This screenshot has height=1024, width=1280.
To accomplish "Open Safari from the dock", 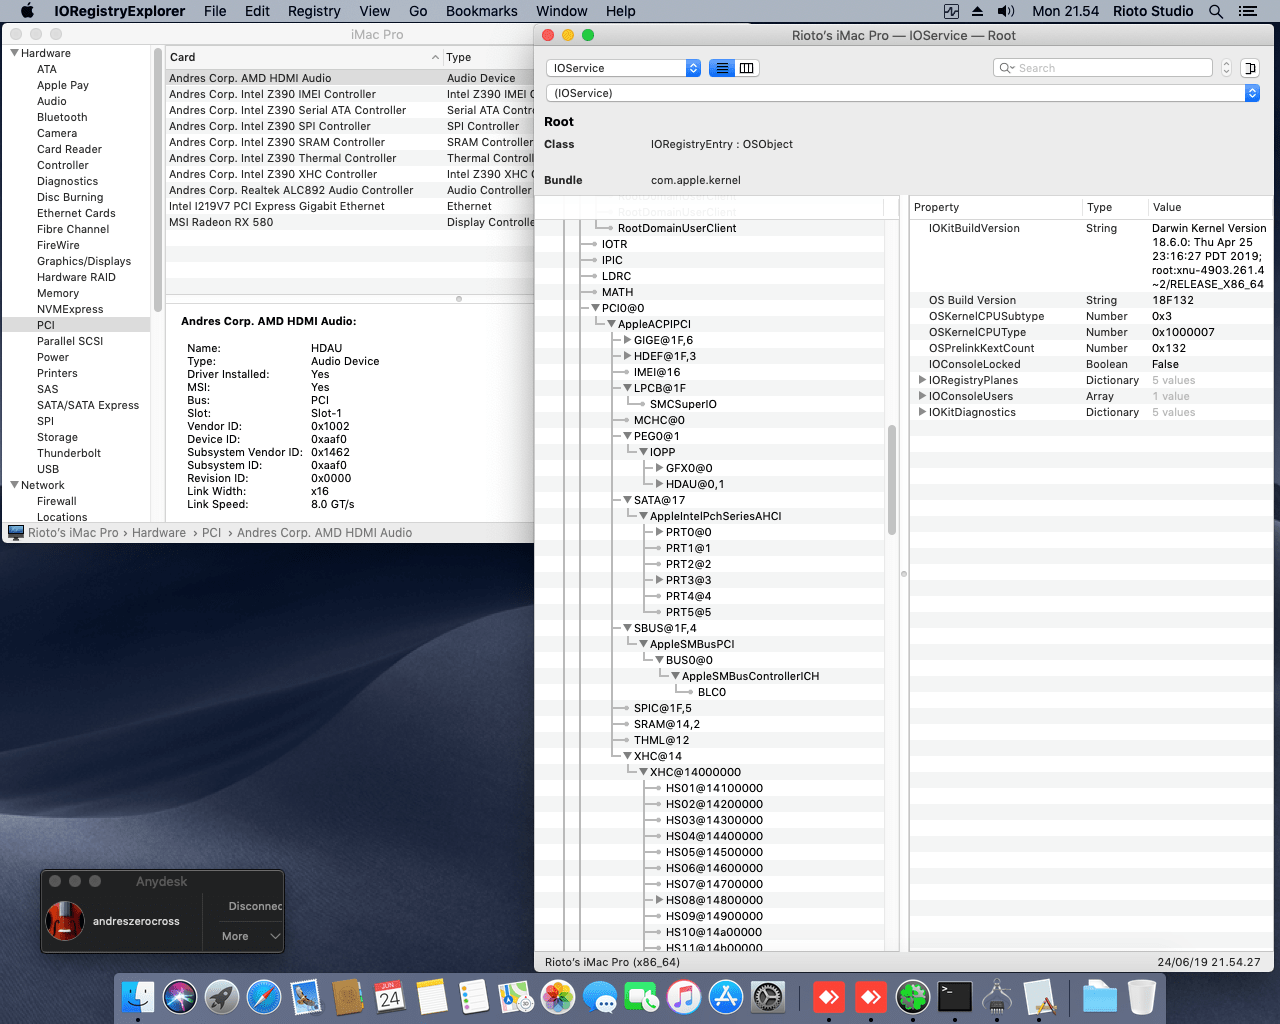I will pos(264,997).
